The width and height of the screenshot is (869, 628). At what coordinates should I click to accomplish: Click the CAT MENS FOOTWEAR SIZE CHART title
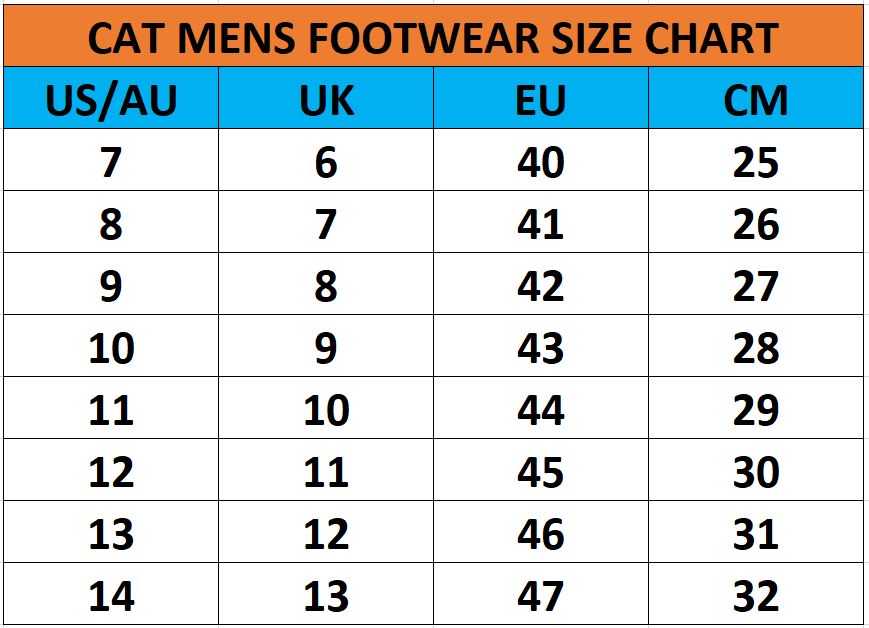[x=433, y=37]
